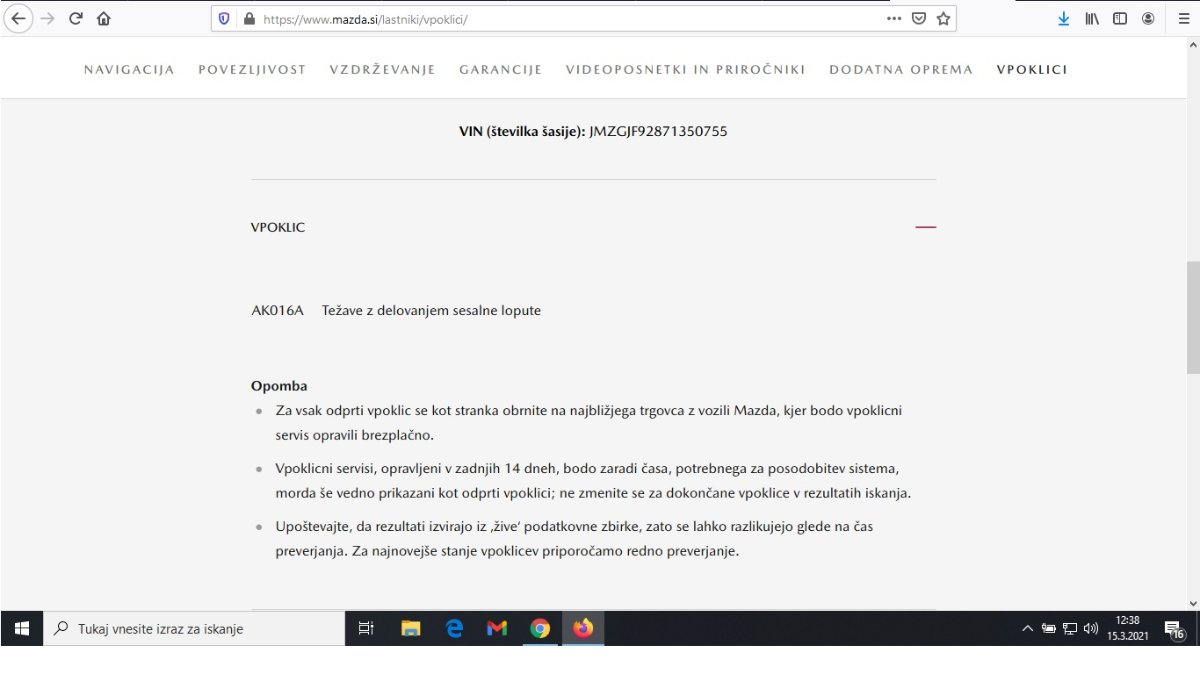This screenshot has width=1200, height=674.
Task: Click the VPOKLICI navigation item
Action: pyautogui.click(x=1032, y=70)
